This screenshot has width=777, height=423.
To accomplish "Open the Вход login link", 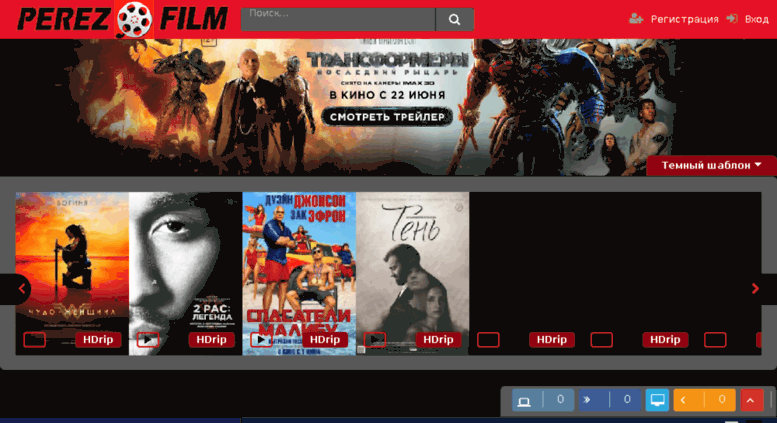I will 757,19.
